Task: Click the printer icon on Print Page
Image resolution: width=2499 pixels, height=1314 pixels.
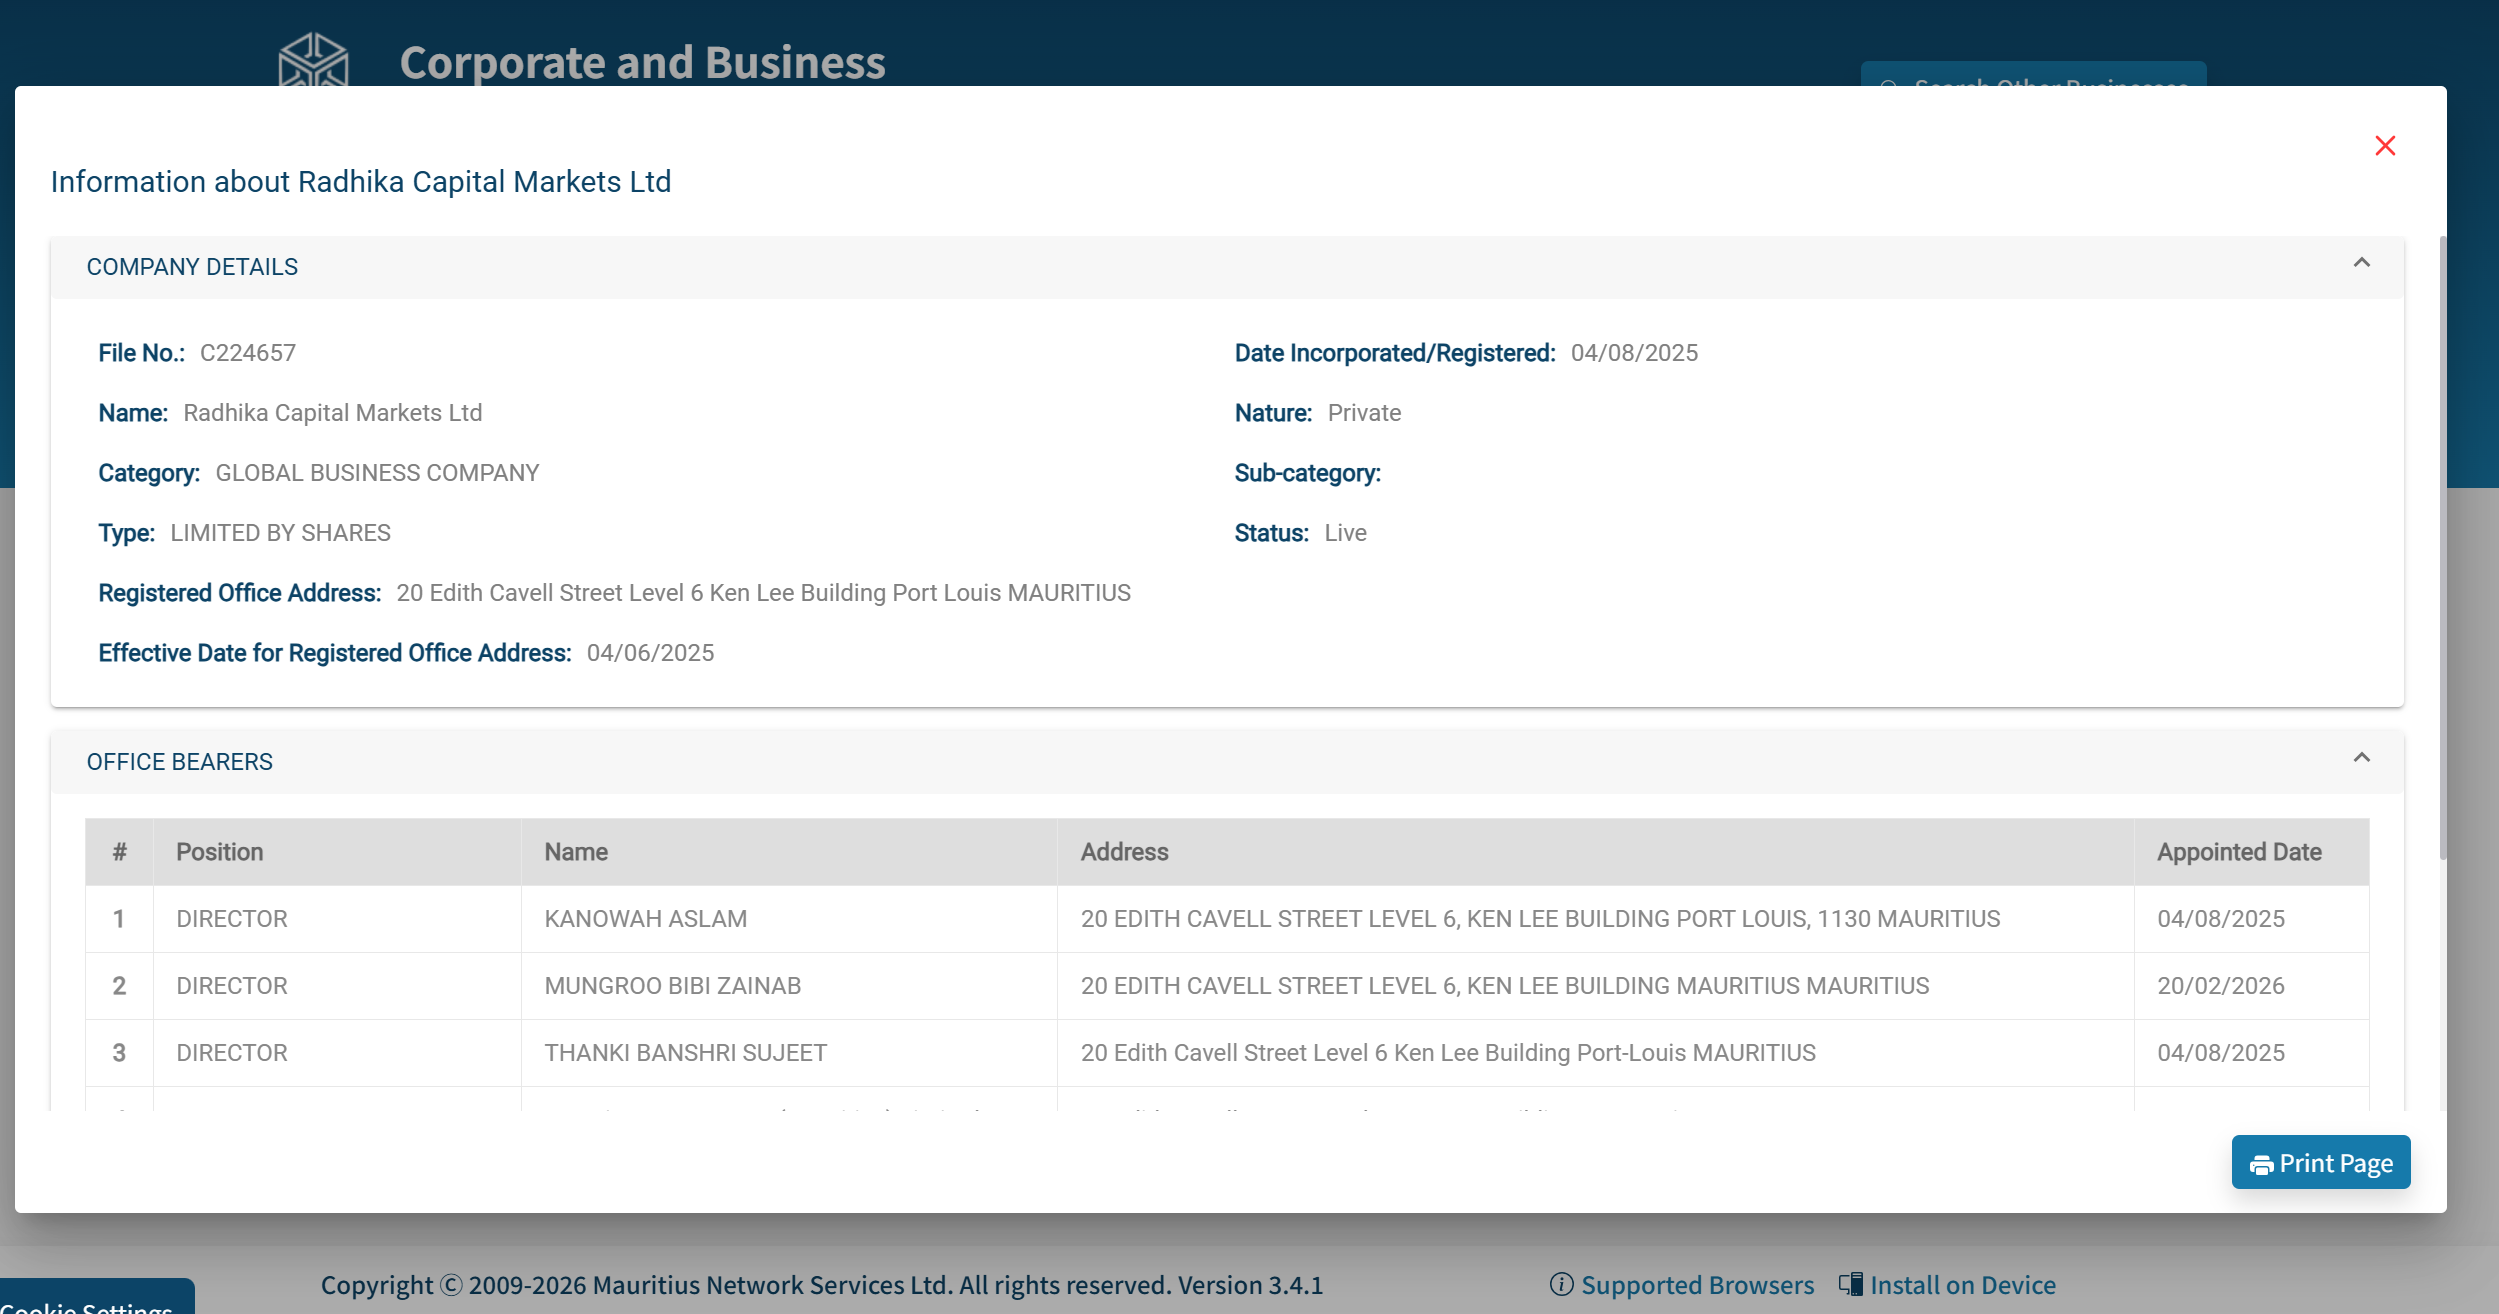Action: 2261,1165
